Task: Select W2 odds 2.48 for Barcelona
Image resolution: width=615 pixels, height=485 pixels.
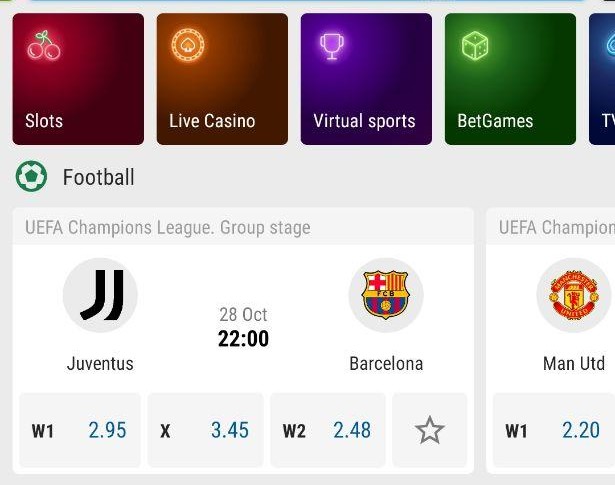Action: click(x=328, y=430)
